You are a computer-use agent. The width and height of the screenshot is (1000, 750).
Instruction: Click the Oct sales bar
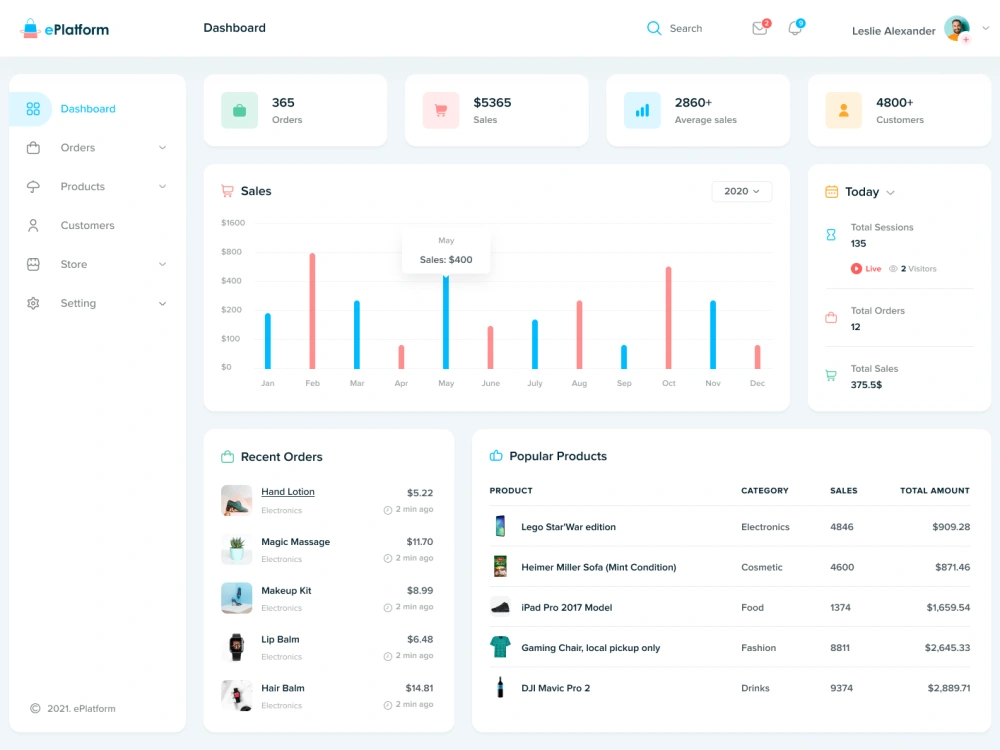(668, 318)
